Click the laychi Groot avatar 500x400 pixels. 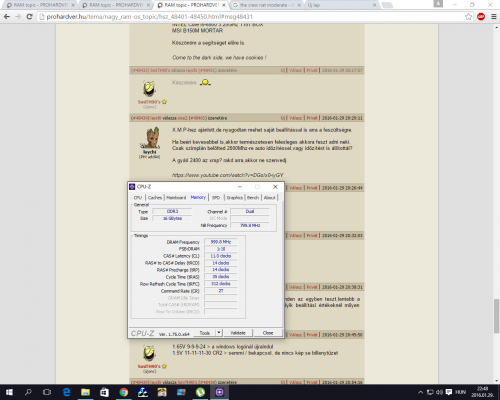pos(150,137)
